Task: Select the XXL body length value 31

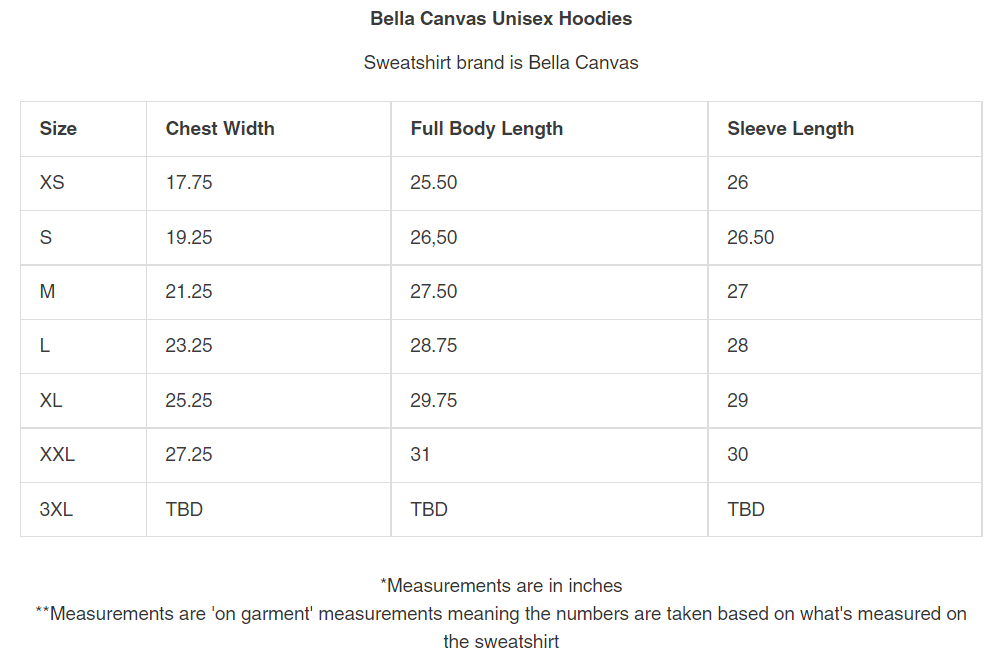Action: 420,454
